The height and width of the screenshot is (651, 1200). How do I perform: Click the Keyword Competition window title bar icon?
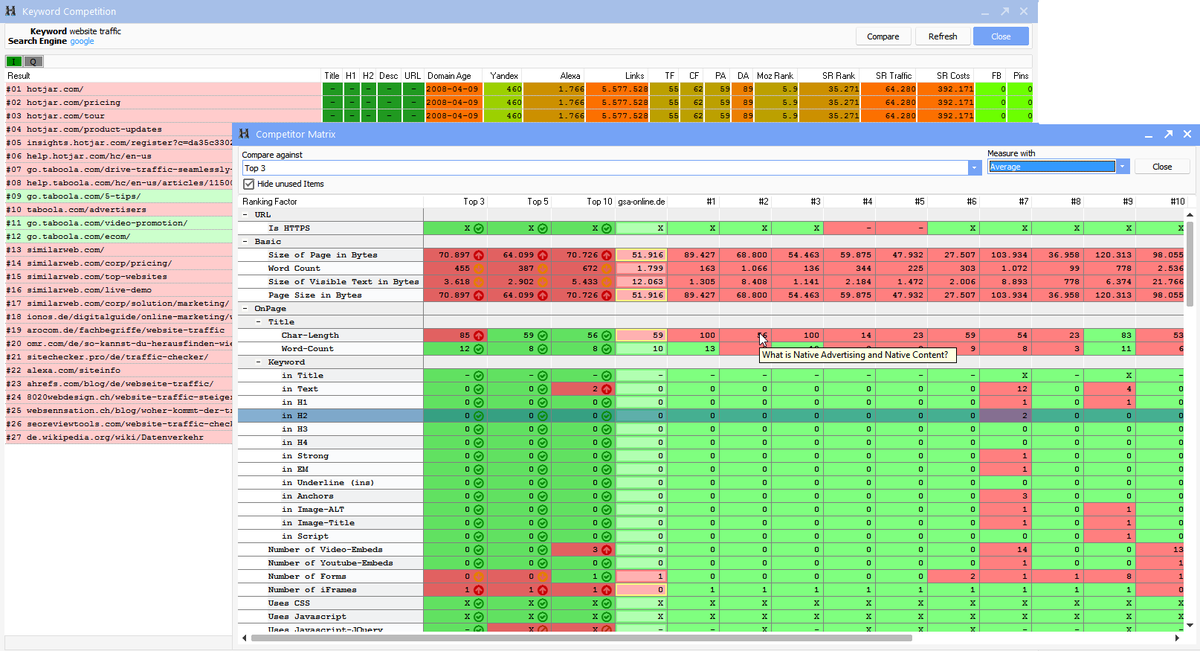pyautogui.click(x=10, y=11)
